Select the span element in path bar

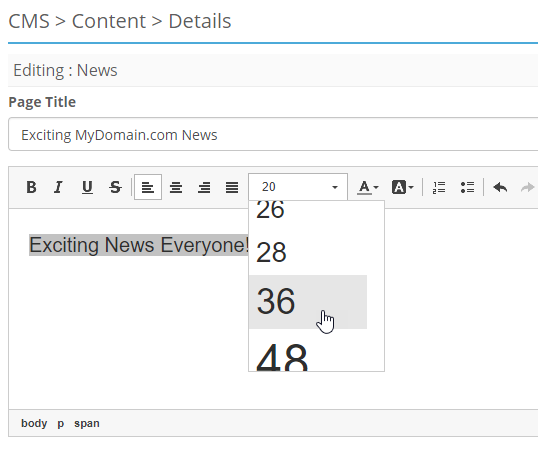coord(87,423)
